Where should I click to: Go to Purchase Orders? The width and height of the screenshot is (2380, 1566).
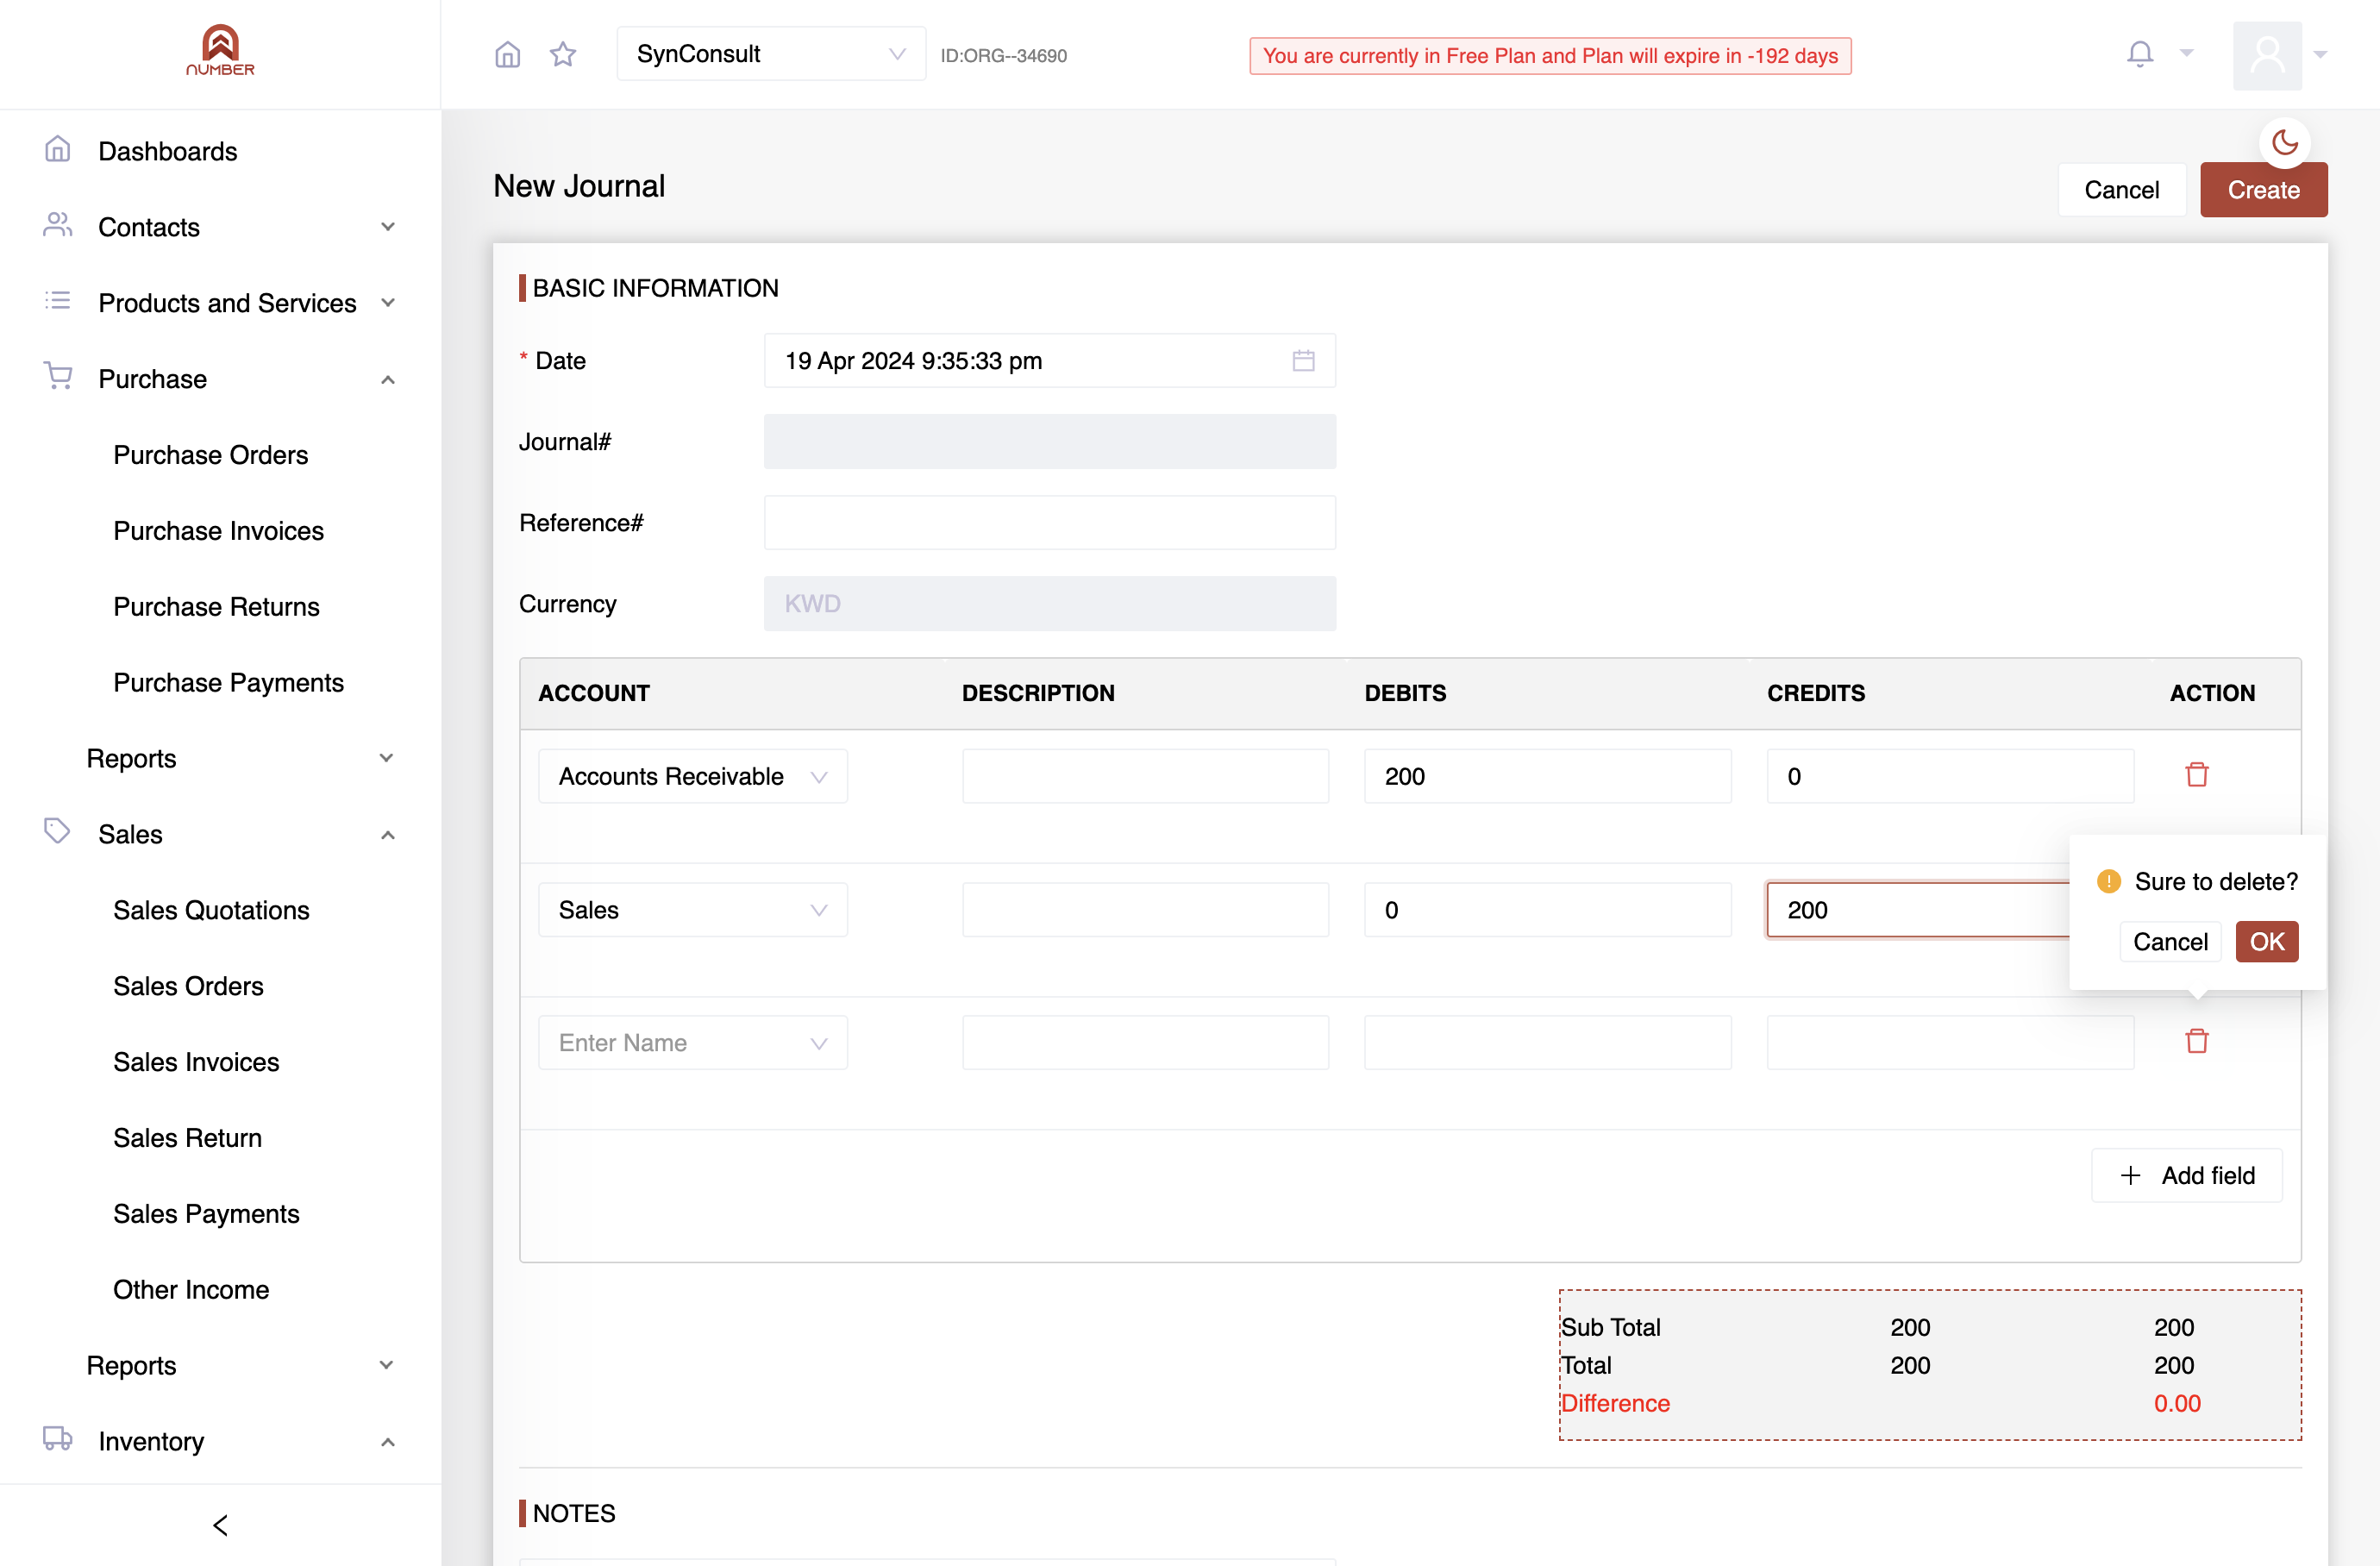pos(210,455)
